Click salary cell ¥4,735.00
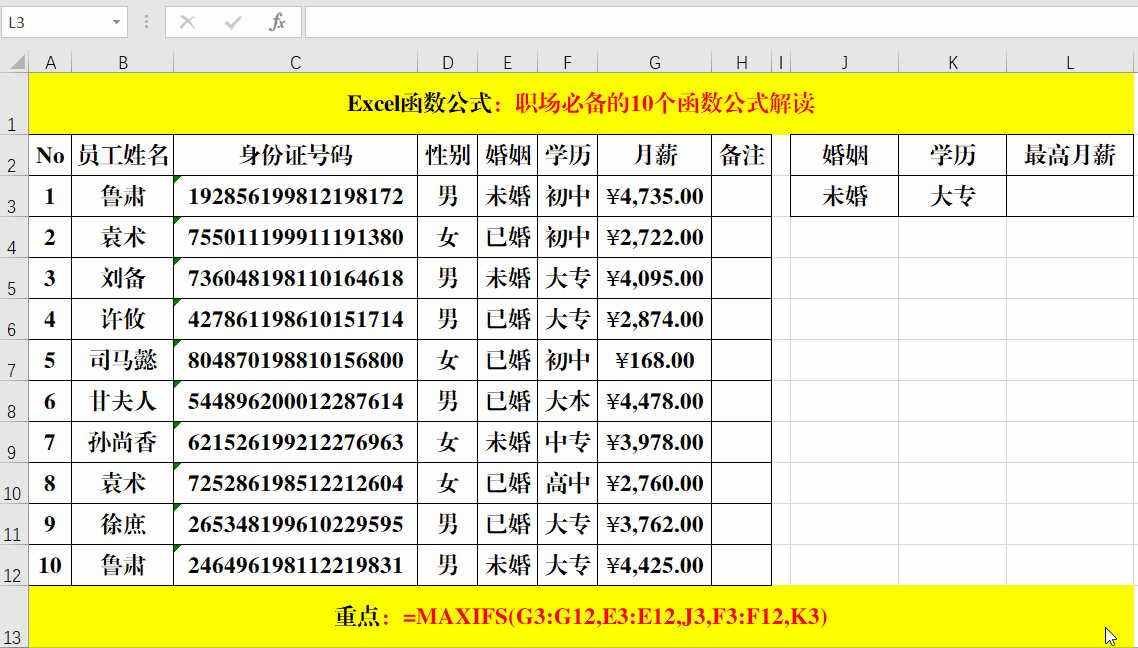The image size is (1138, 648). [655, 196]
